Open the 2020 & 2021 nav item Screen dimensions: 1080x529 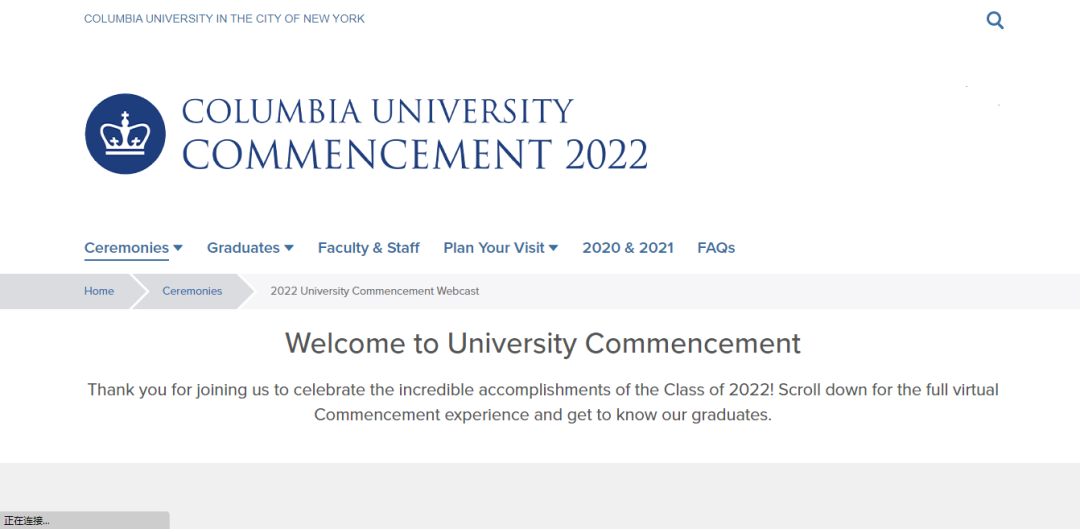click(628, 248)
